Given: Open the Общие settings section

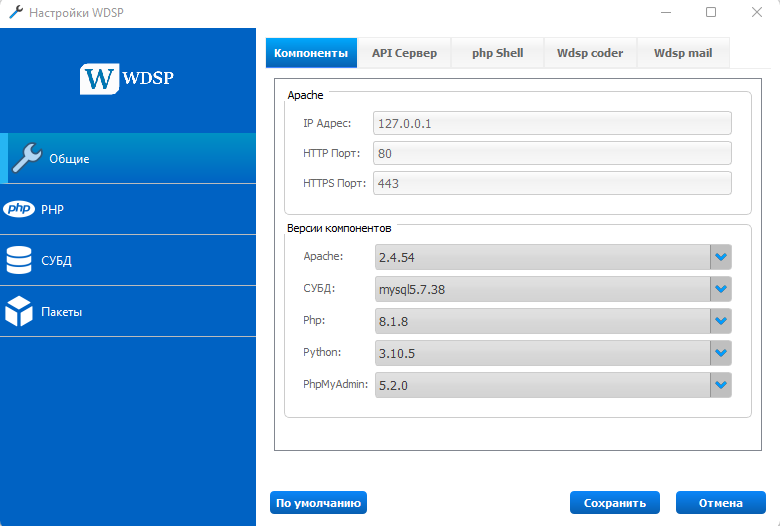Looking at the screenshot, I should pyautogui.click(x=128, y=158).
